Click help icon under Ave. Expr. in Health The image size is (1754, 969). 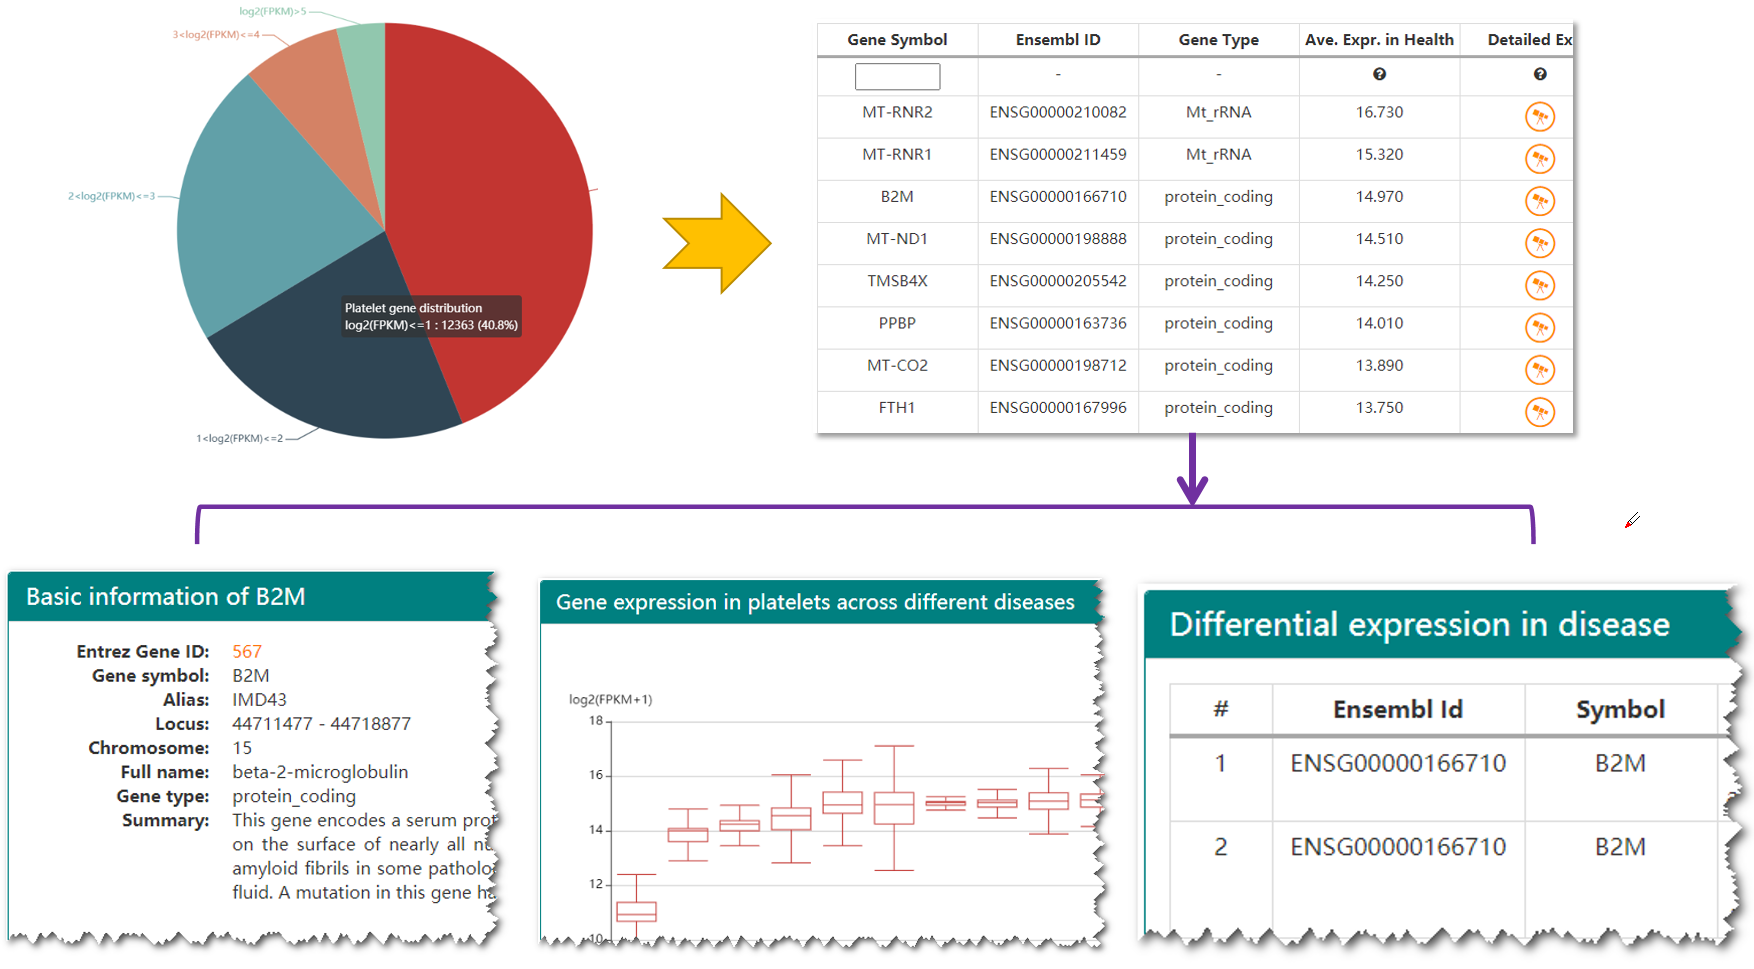1380,74
